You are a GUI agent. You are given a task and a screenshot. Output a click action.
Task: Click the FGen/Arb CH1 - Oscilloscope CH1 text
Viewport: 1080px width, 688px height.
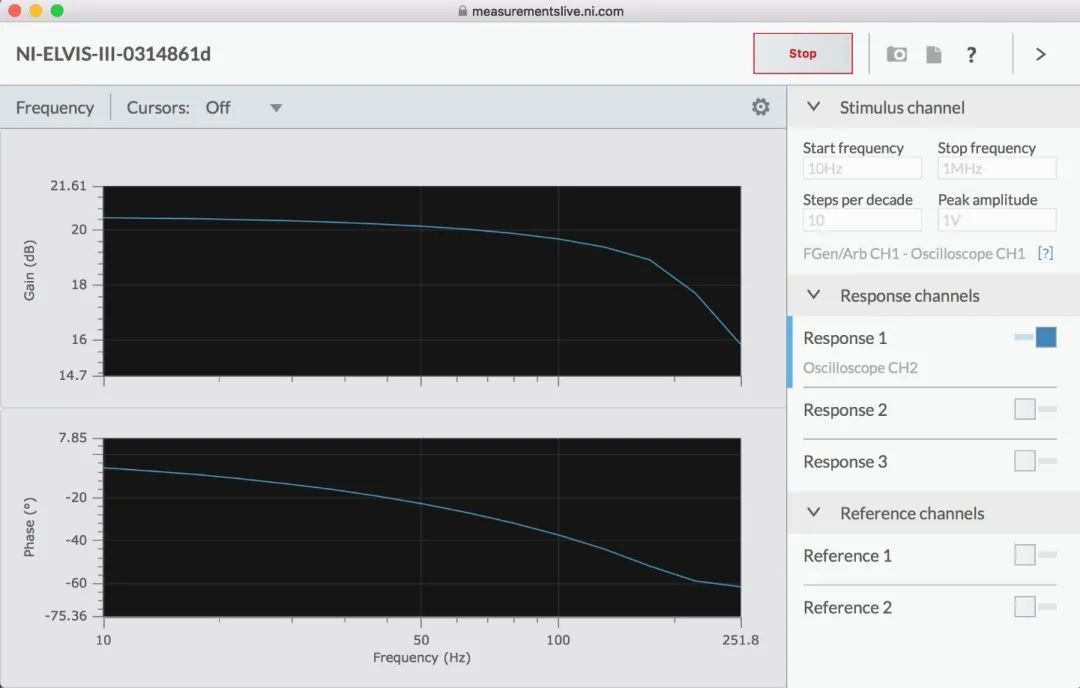[914, 253]
